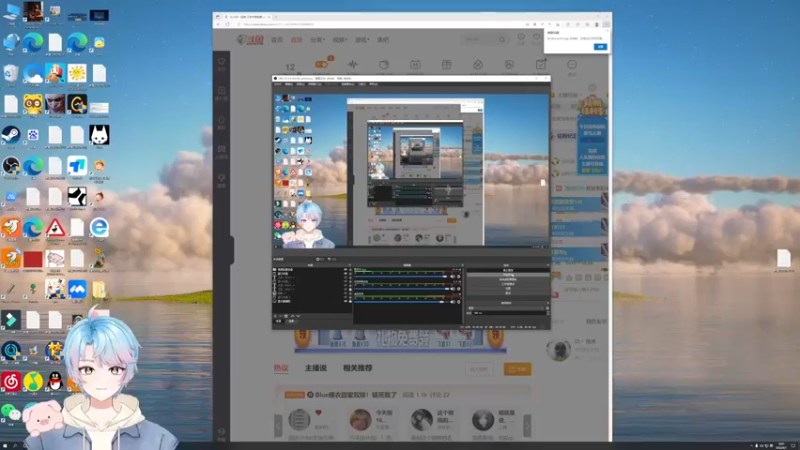
Task: Expand the 视频 dropdown in Huya navigation
Action: point(340,40)
